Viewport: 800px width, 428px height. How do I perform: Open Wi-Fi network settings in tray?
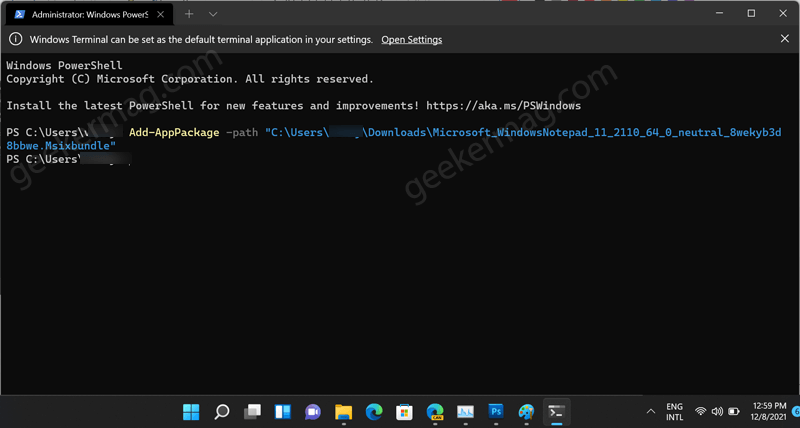(701, 411)
